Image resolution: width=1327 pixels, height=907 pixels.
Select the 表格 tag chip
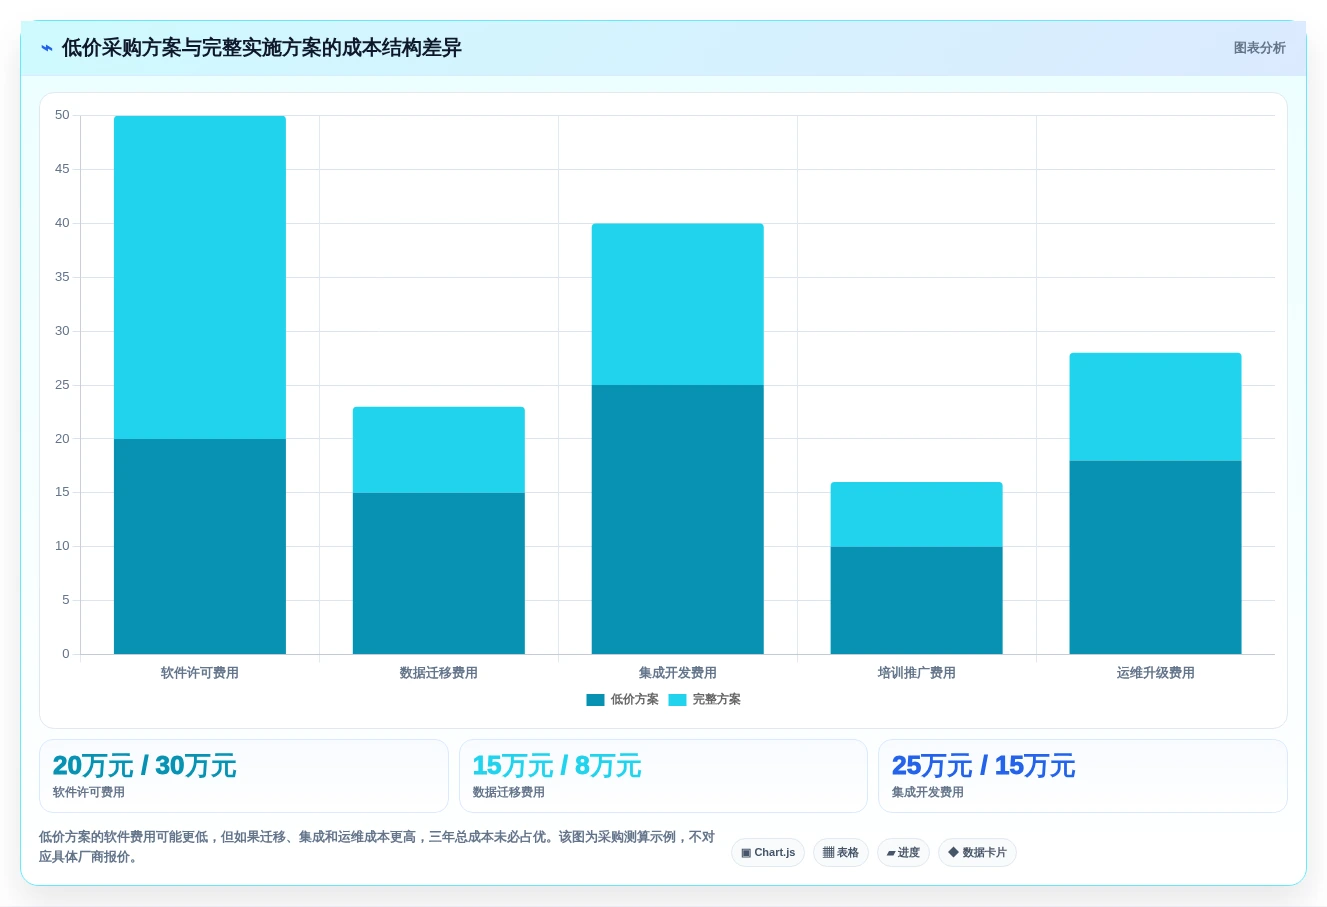coord(841,853)
